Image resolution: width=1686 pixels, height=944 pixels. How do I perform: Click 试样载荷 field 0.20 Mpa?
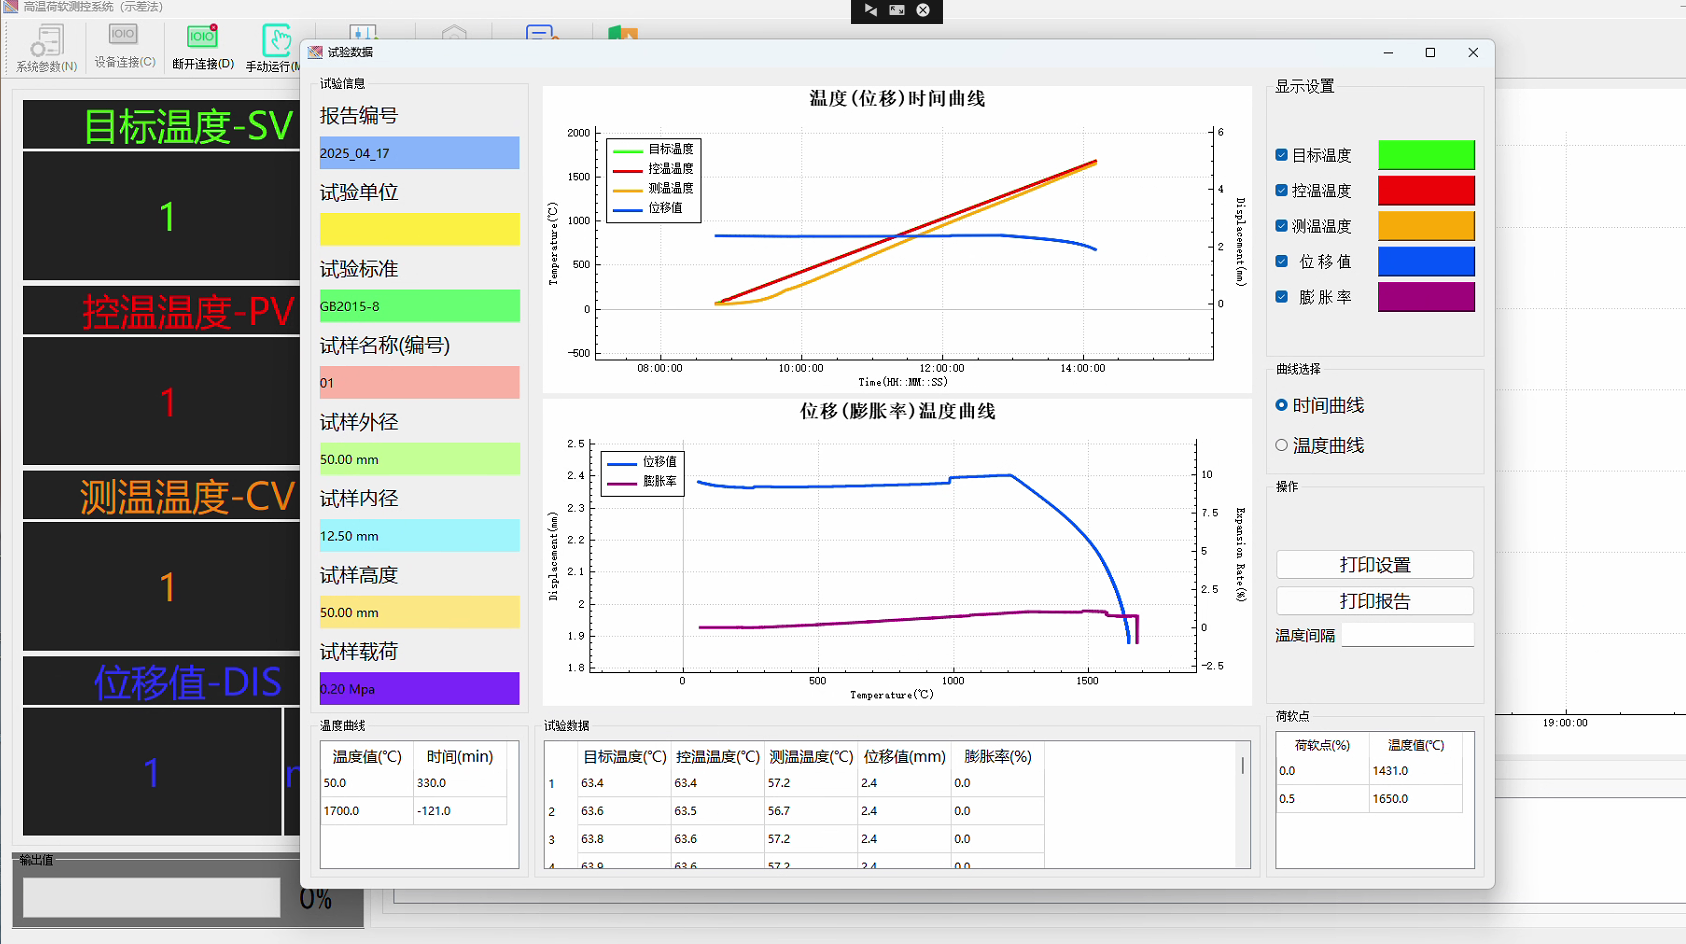click(x=419, y=689)
